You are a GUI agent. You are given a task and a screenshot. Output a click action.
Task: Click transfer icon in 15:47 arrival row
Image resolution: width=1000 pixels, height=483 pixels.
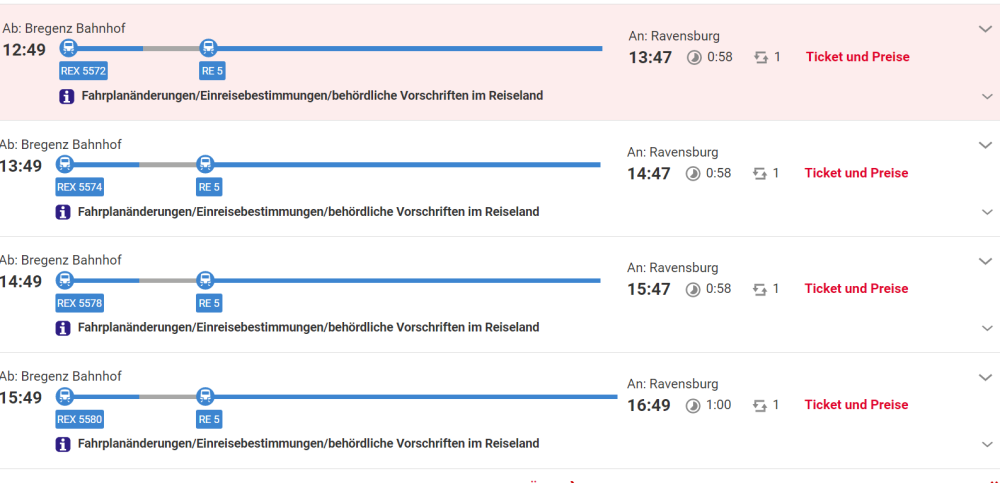[760, 290]
